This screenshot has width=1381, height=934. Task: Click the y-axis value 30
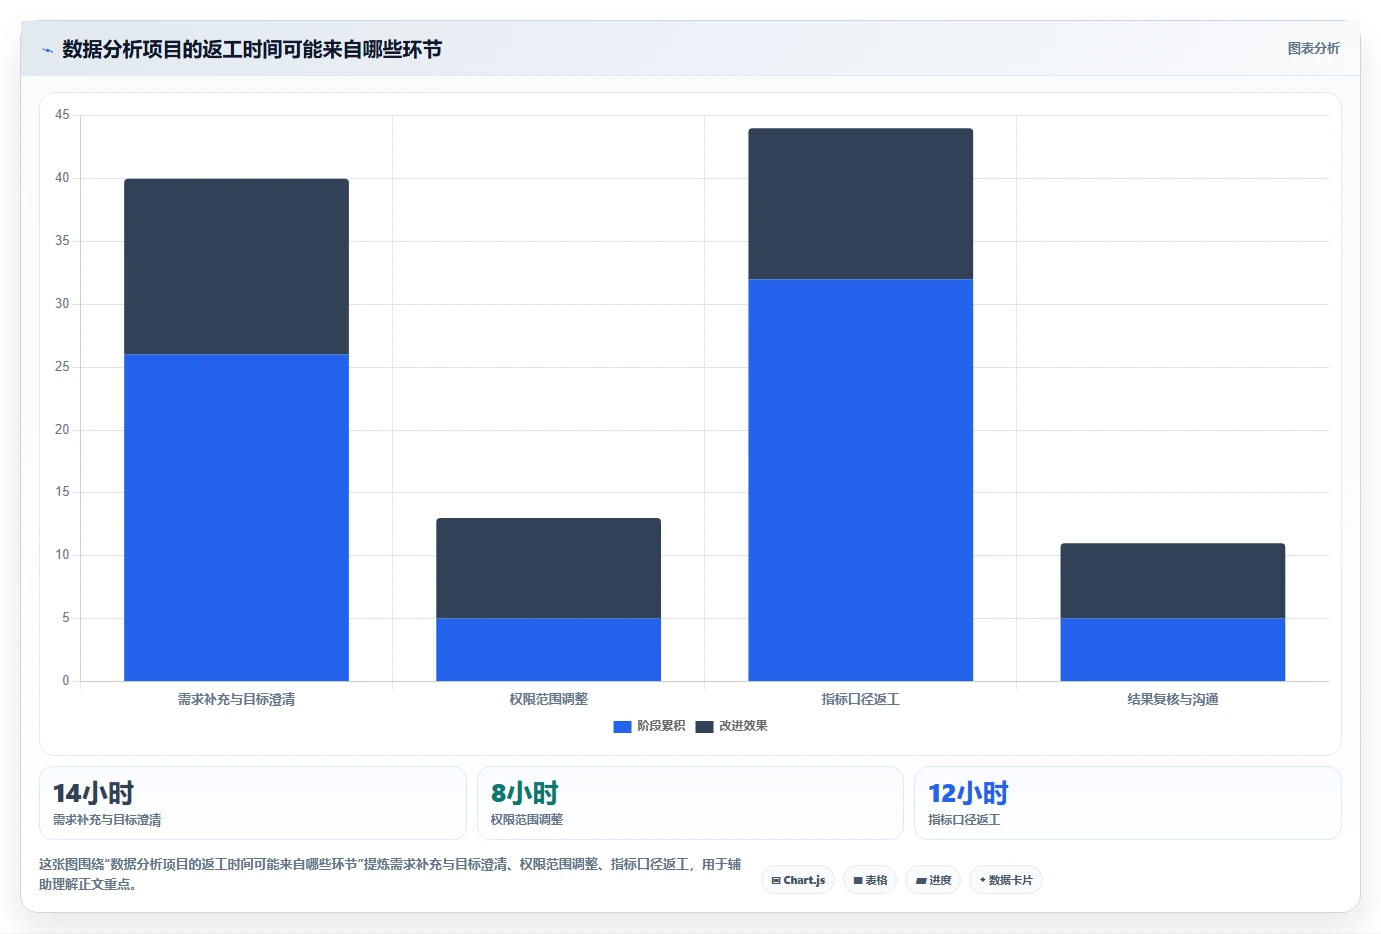[62, 304]
